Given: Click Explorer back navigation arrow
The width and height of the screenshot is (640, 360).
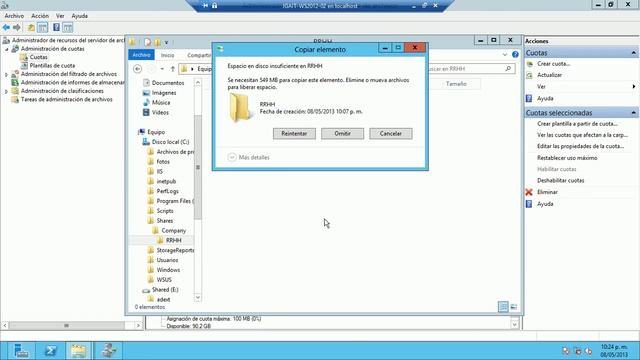Looking at the screenshot, I should tap(138, 69).
